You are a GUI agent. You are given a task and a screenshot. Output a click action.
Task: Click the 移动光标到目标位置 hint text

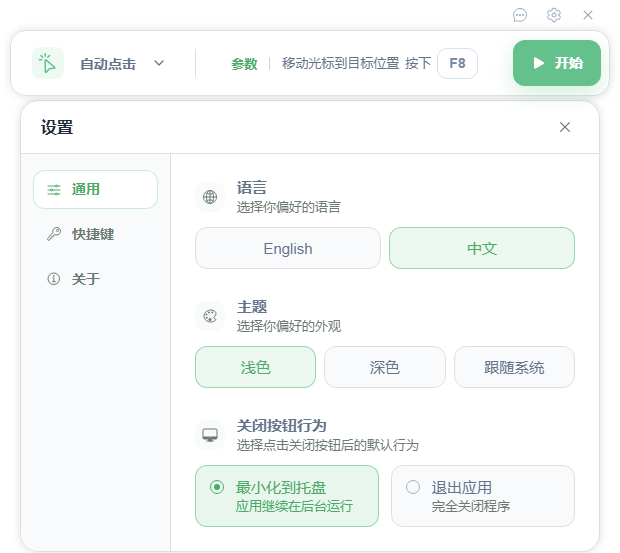[340, 63]
